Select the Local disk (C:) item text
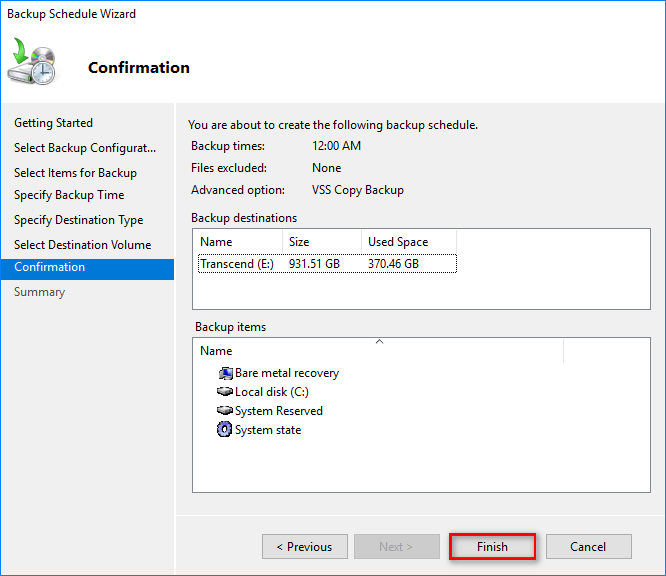666x576 pixels. click(x=272, y=392)
